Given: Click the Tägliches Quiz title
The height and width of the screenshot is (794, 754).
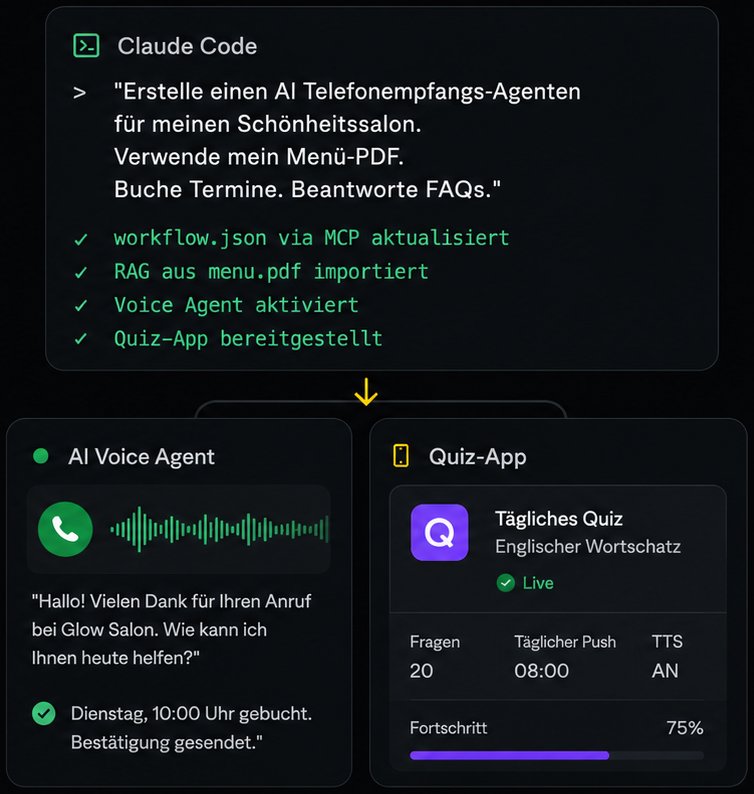Looking at the screenshot, I should tap(559, 519).
